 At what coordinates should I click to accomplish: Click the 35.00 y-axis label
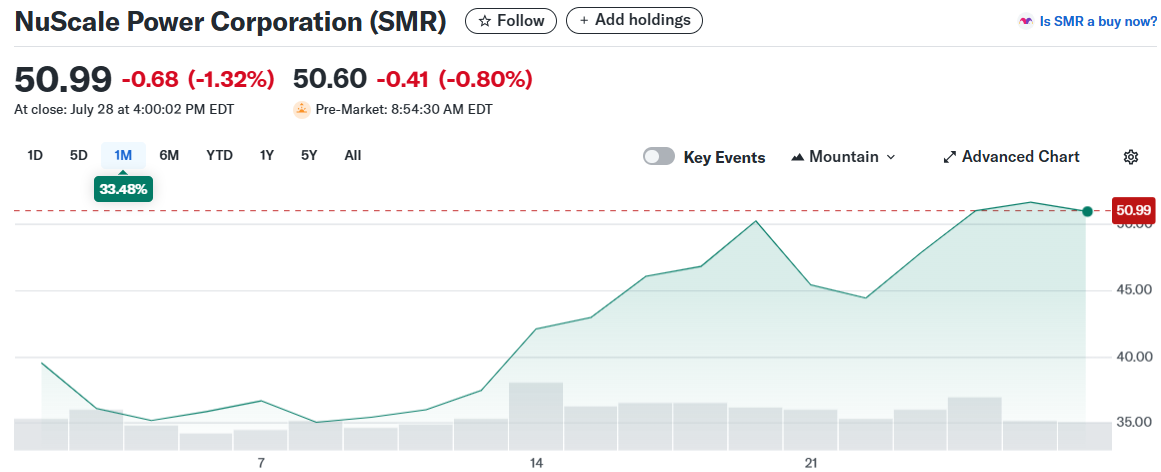pos(1134,423)
